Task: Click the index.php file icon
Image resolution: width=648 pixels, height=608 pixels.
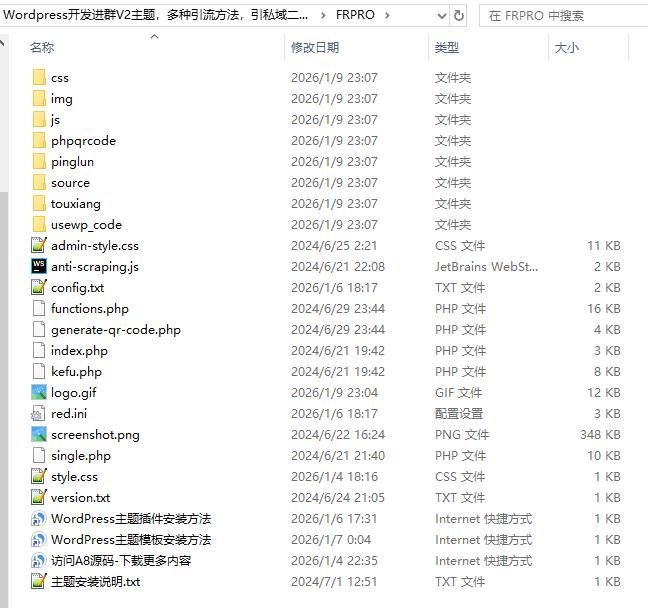Action: pos(39,350)
